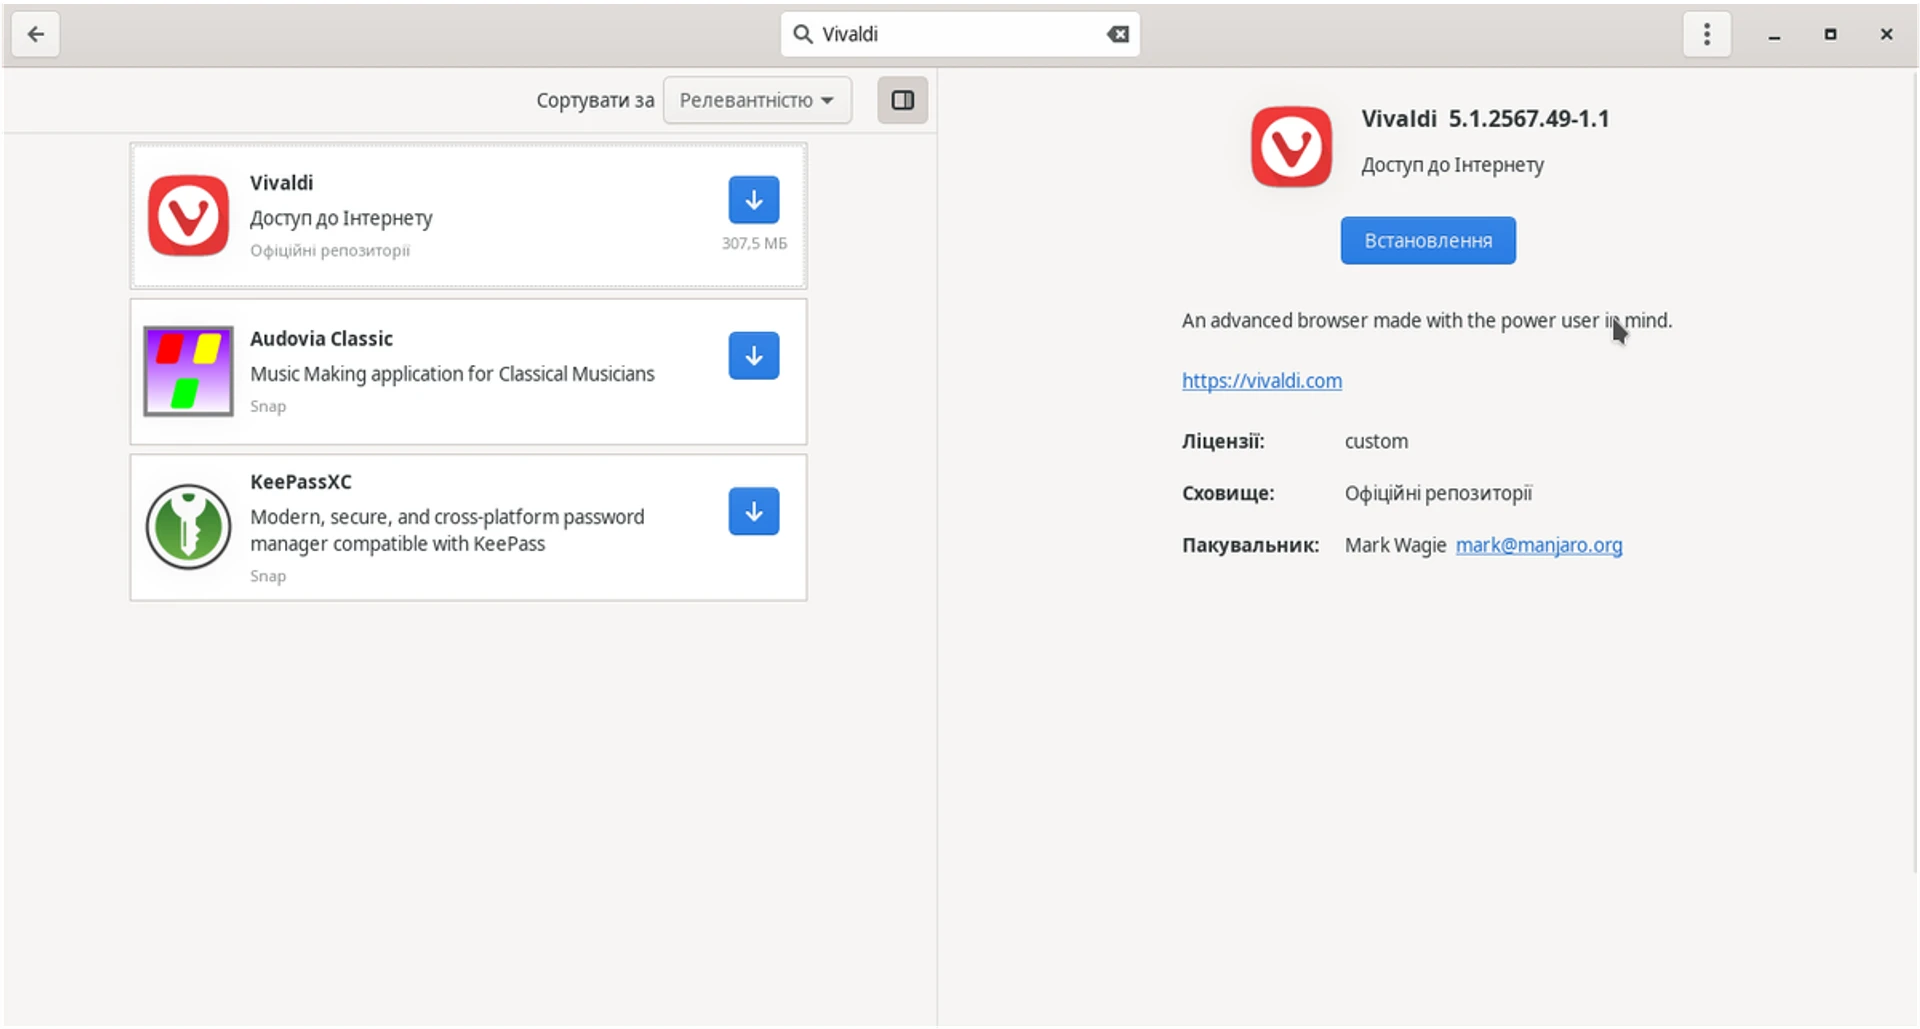Click the Mark Wagie packager name
The image size is (1920, 1029).
click(1395, 545)
